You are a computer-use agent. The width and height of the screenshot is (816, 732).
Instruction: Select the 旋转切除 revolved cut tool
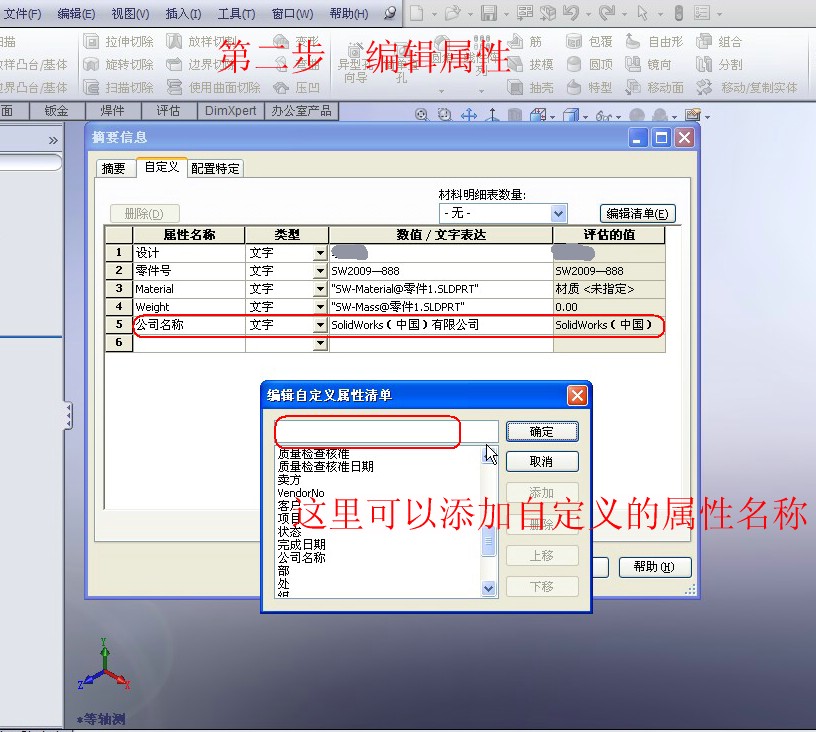click(x=119, y=65)
